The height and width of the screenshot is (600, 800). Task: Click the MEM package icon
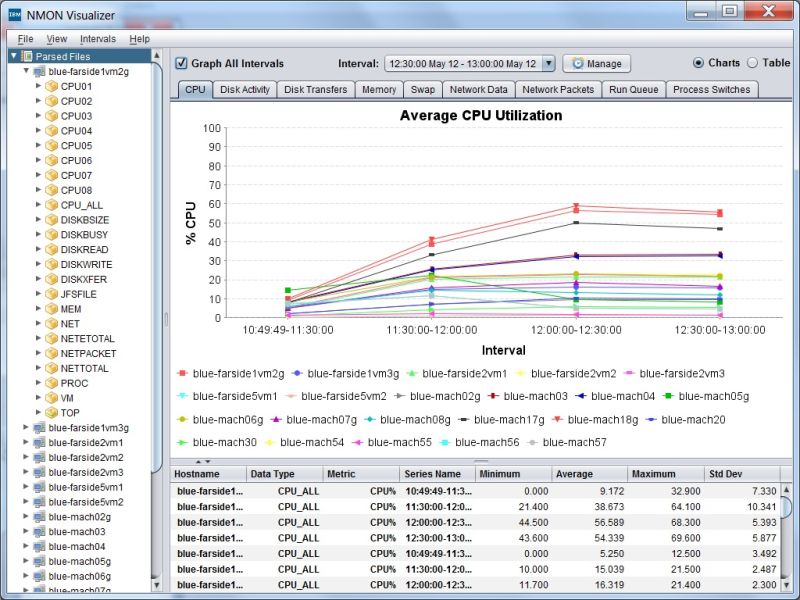click(52, 309)
